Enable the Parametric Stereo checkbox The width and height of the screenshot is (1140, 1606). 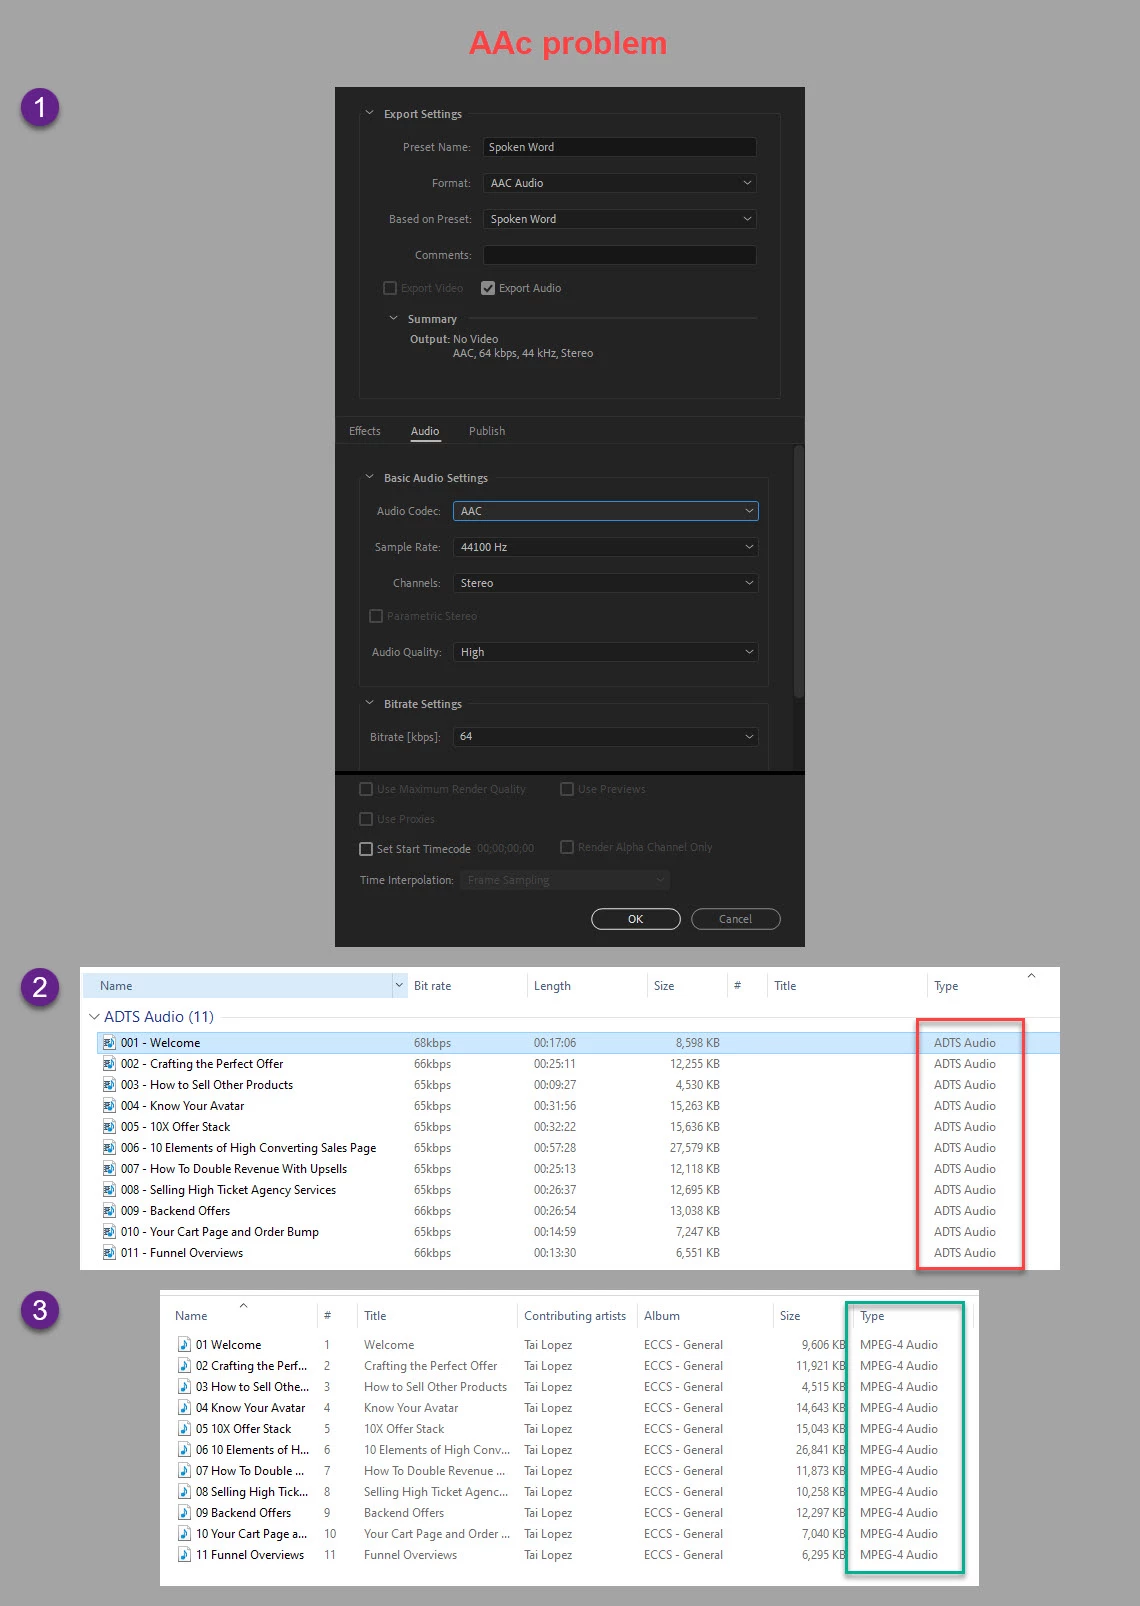(376, 616)
